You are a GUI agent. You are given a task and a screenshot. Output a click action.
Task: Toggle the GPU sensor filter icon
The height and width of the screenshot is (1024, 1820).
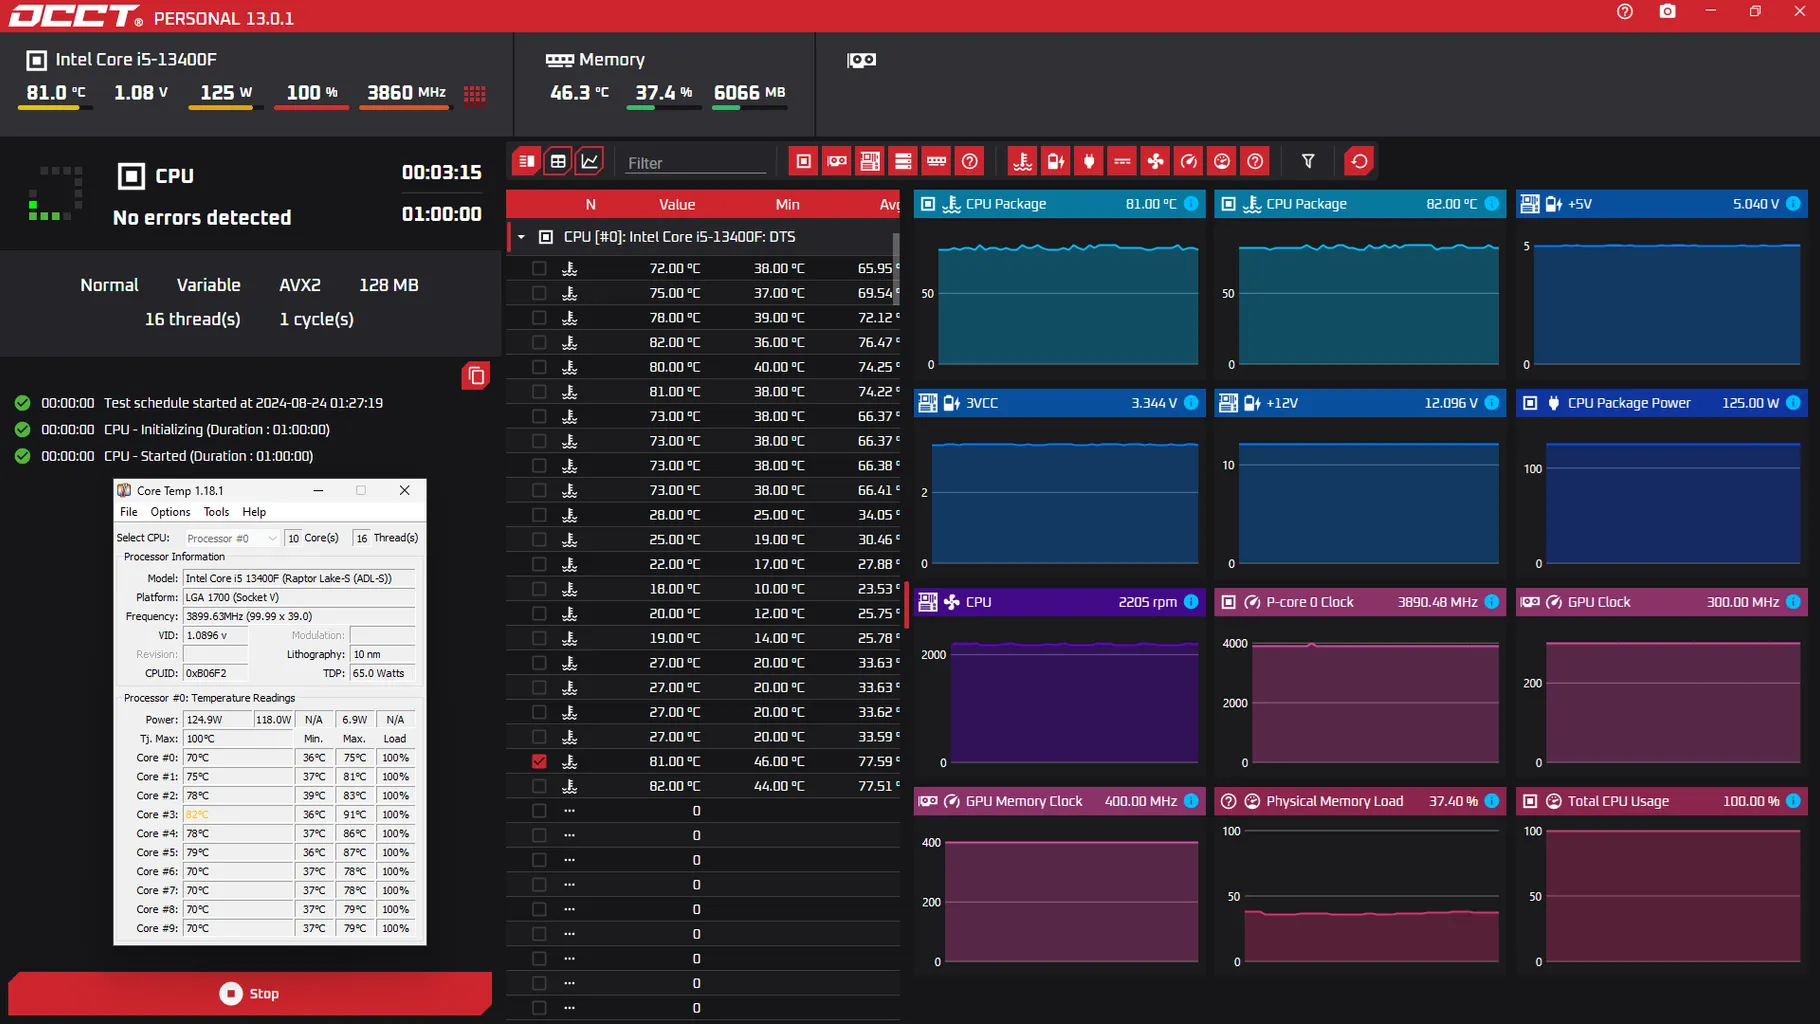pos(836,161)
